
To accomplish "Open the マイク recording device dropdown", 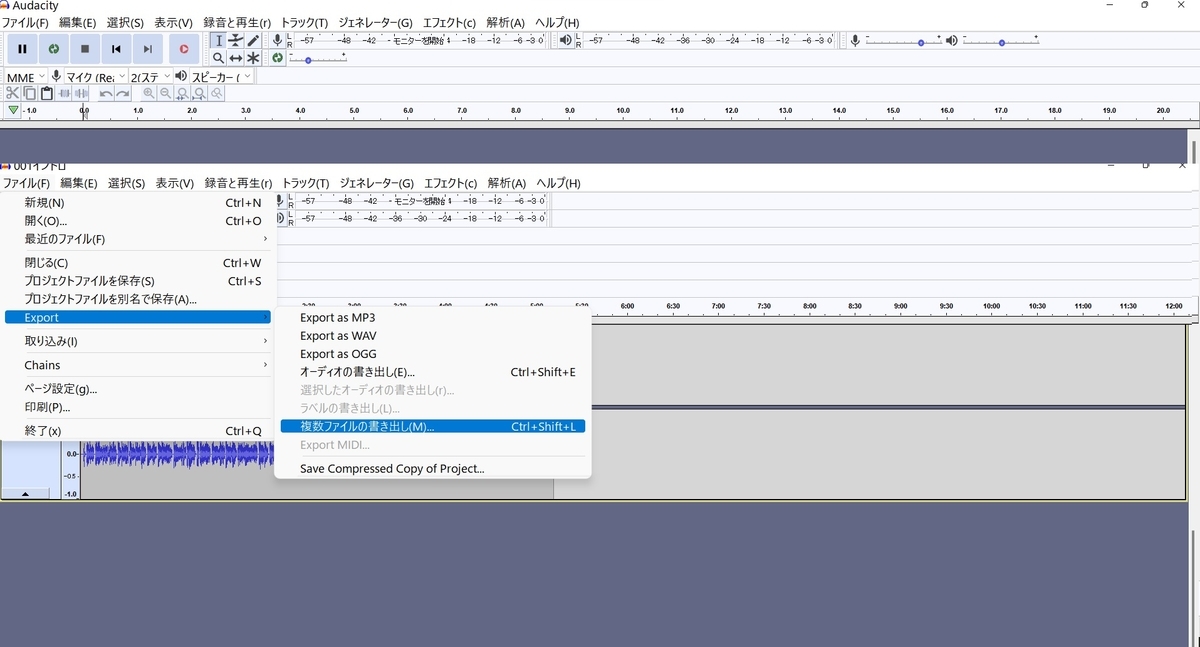I will pyautogui.click(x=96, y=77).
